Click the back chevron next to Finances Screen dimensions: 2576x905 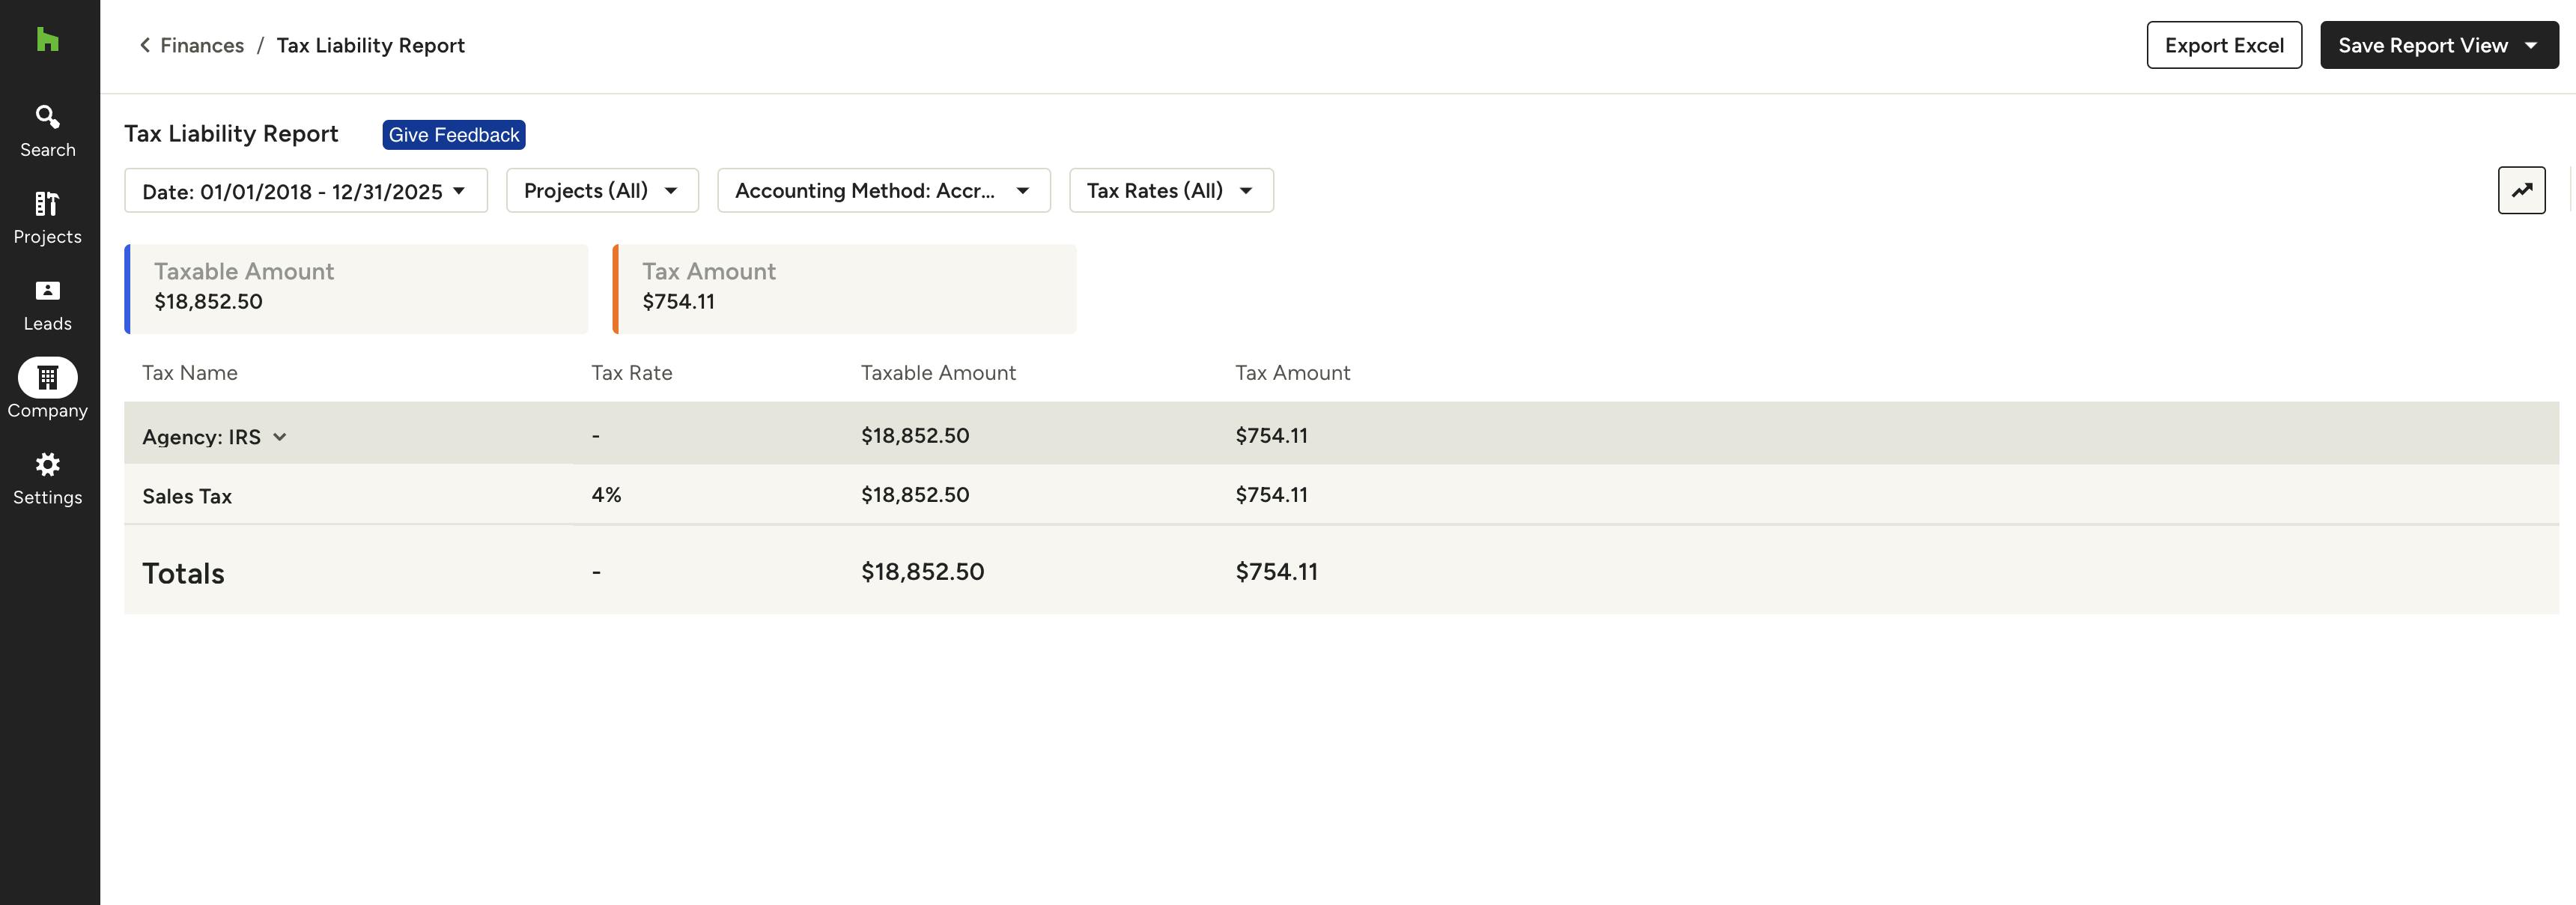click(x=144, y=44)
